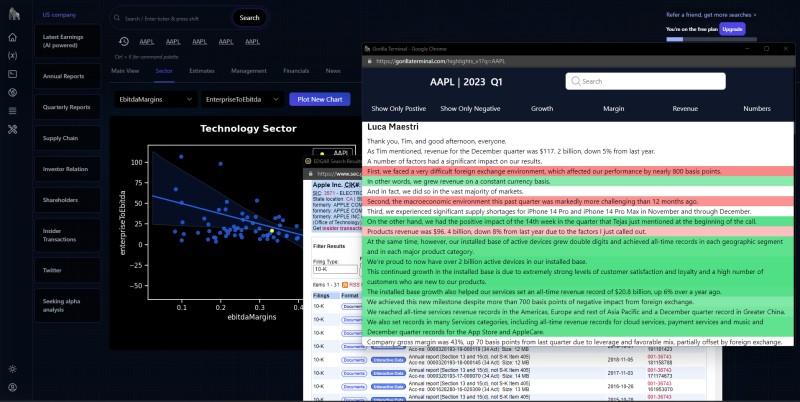The height and width of the screenshot is (402, 800).
Task: Open the Management tab
Action: click(248, 71)
